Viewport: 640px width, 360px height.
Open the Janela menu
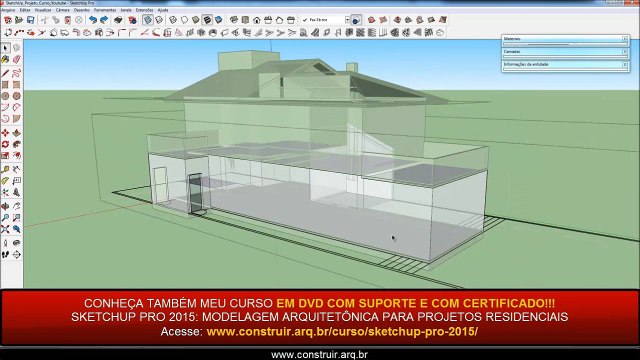pos(126,10)
